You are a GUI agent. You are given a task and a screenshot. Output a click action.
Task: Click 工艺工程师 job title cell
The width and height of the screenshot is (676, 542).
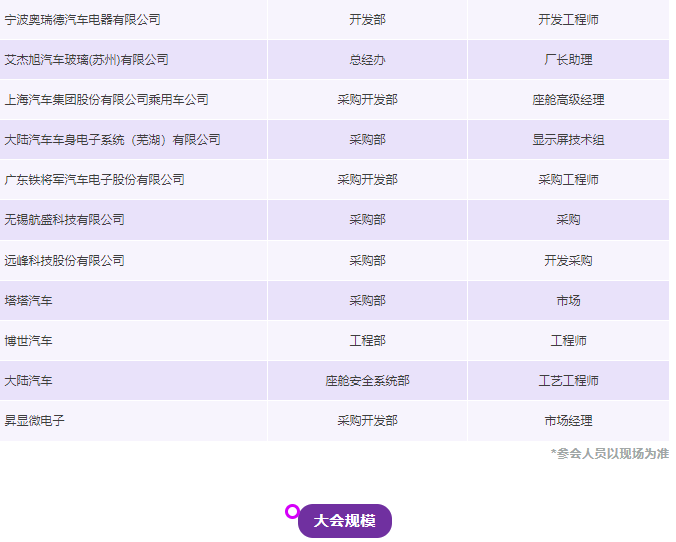coord(568,381)
